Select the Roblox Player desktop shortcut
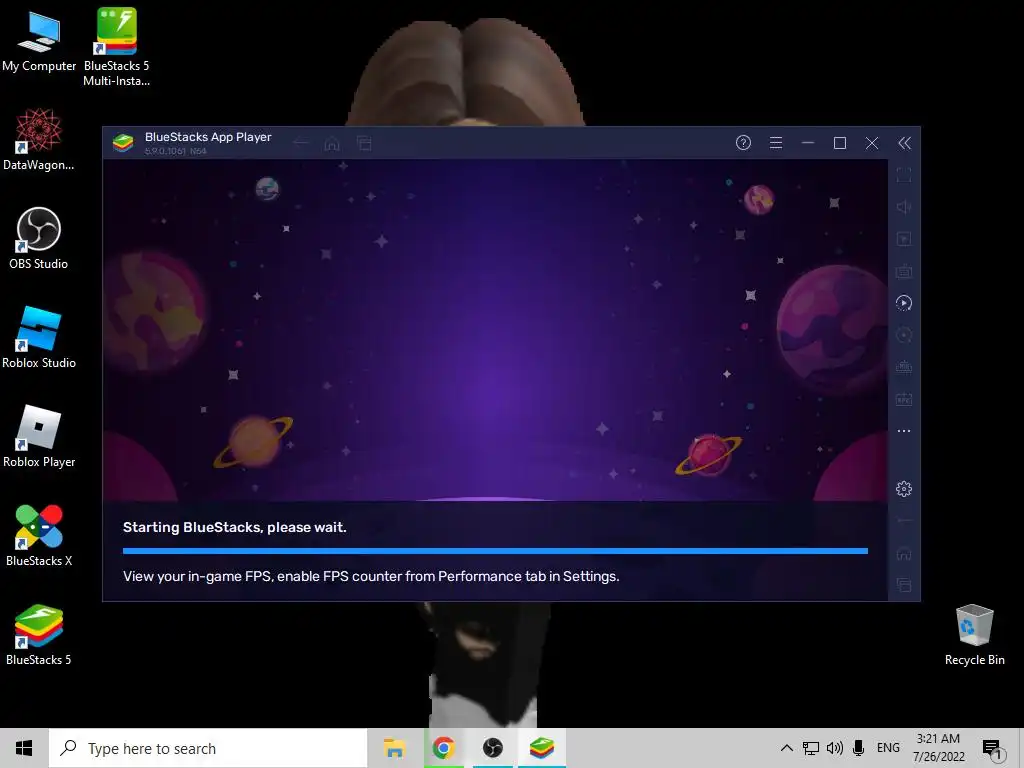The image size is (1024, 768). (x=39, y=436)
